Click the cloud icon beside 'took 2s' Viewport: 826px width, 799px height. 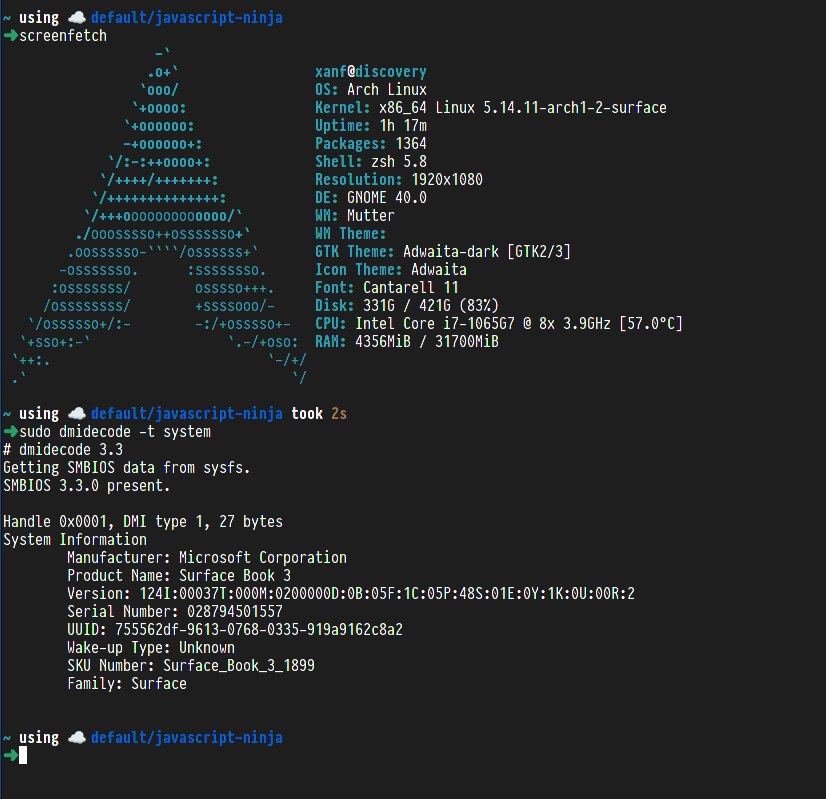(77, 413)
